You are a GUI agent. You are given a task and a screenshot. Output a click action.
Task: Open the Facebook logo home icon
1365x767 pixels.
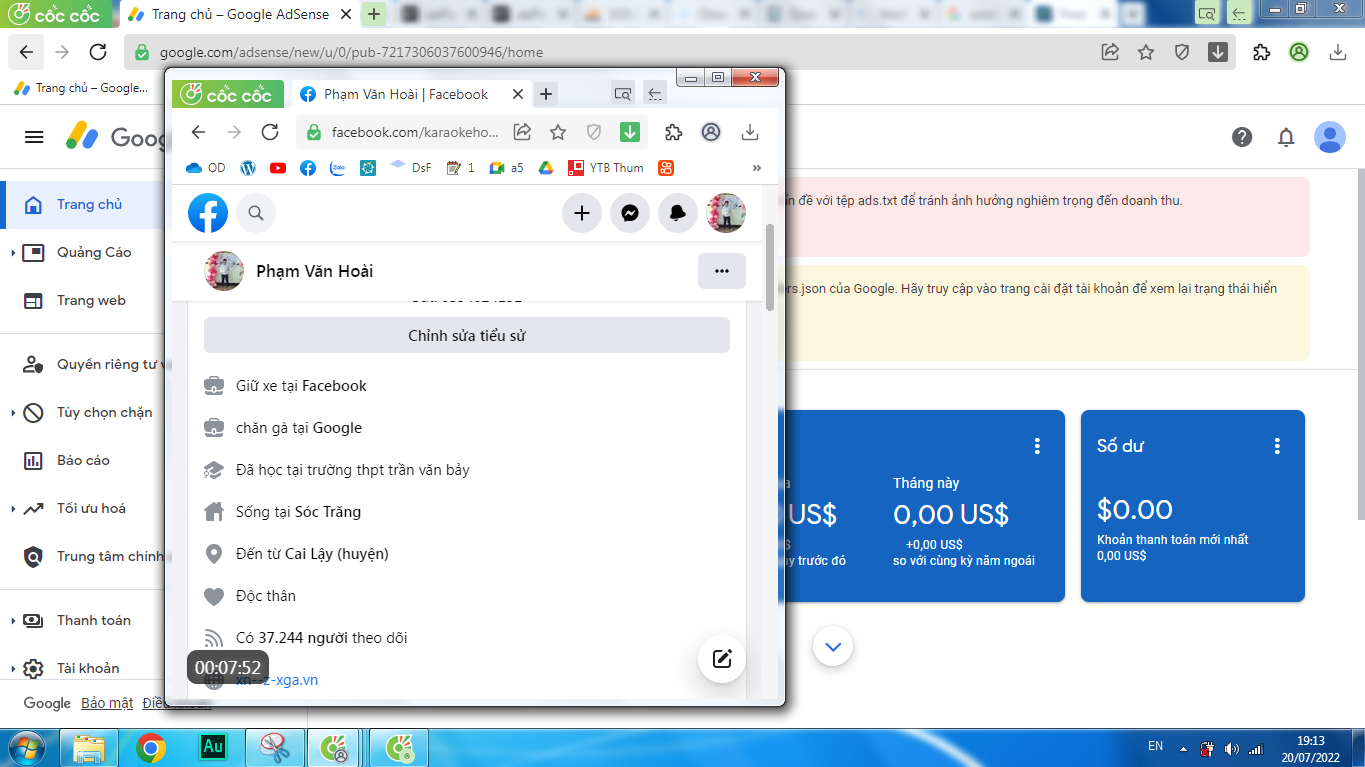[x=208, y=213]
